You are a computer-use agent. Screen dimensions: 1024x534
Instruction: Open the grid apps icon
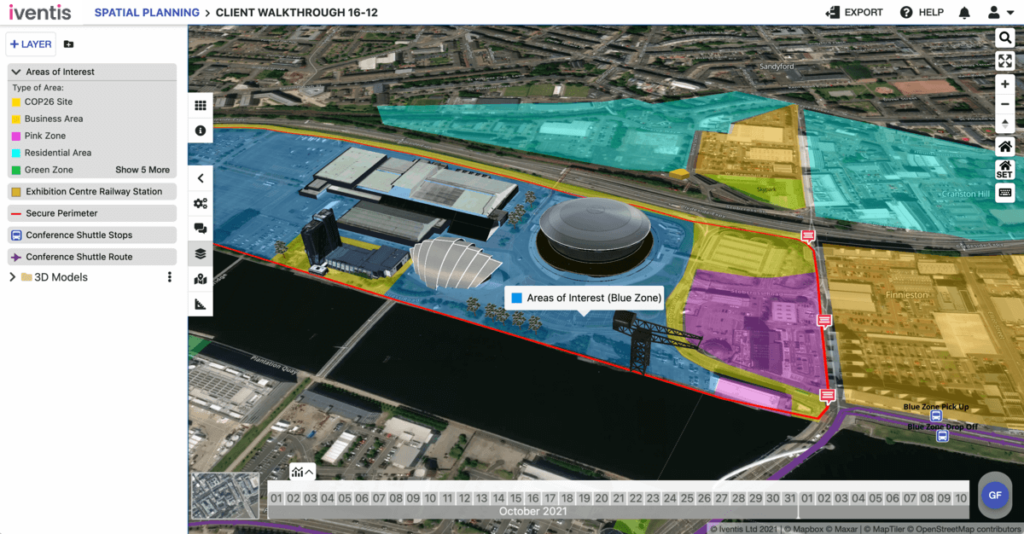point(201,105)
